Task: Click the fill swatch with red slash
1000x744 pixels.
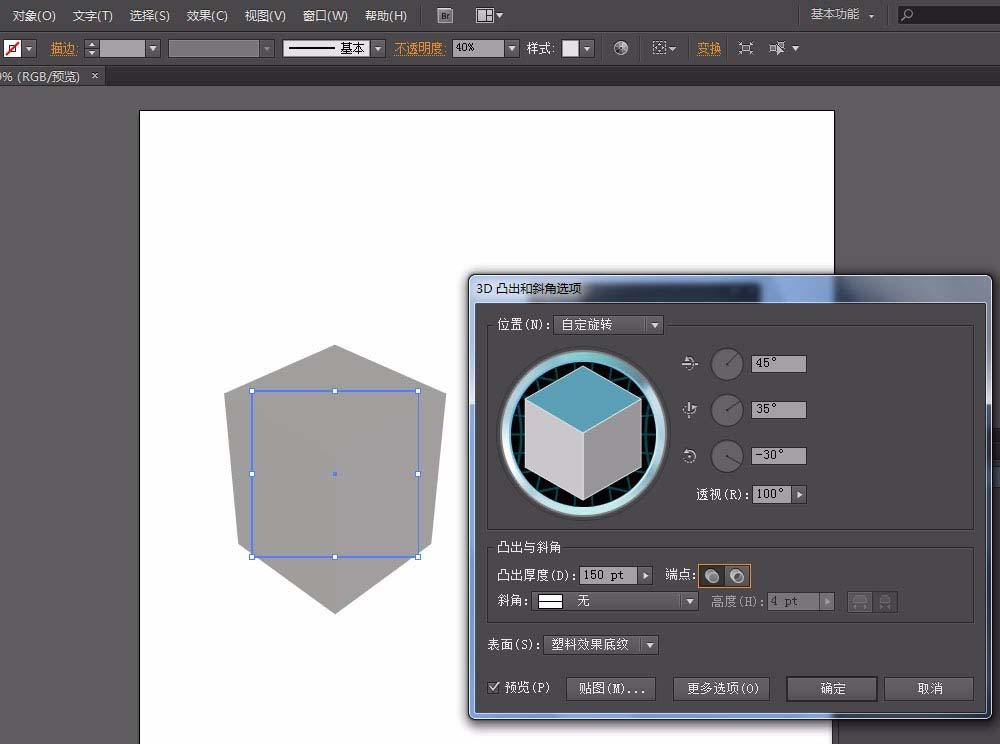Action: [x=12, y=48]
